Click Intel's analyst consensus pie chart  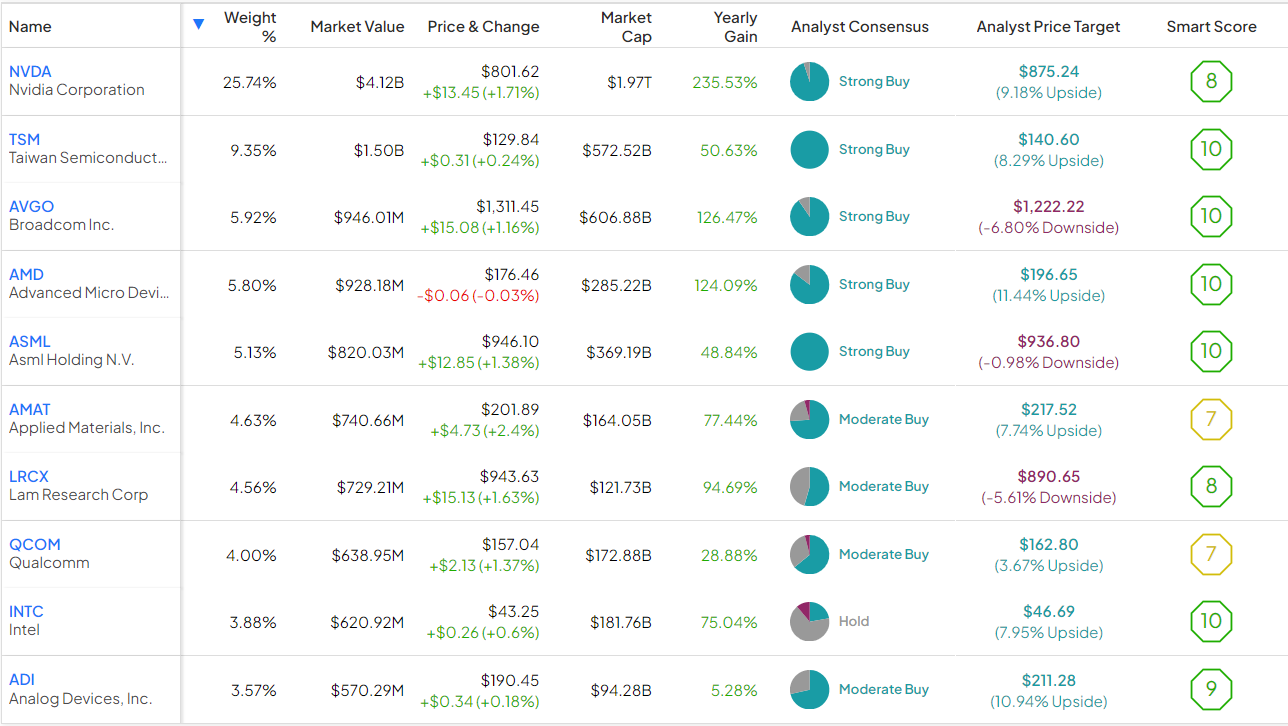pyautogui.click(x=809, y=621)
